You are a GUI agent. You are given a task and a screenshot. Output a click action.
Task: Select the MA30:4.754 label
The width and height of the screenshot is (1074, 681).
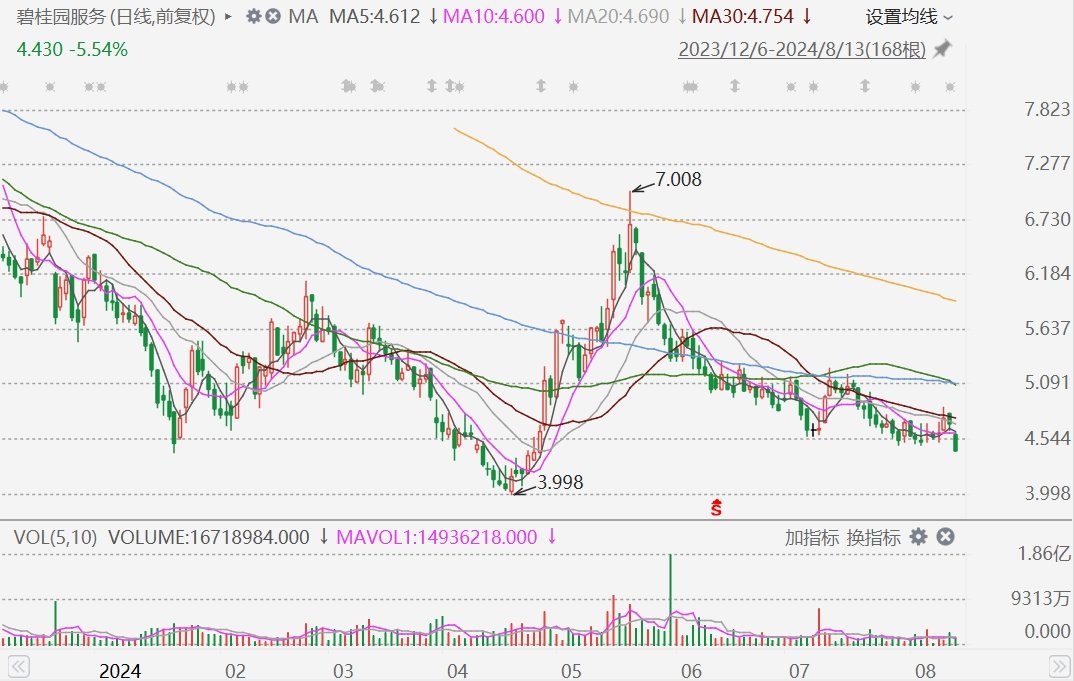pos(743,16)
